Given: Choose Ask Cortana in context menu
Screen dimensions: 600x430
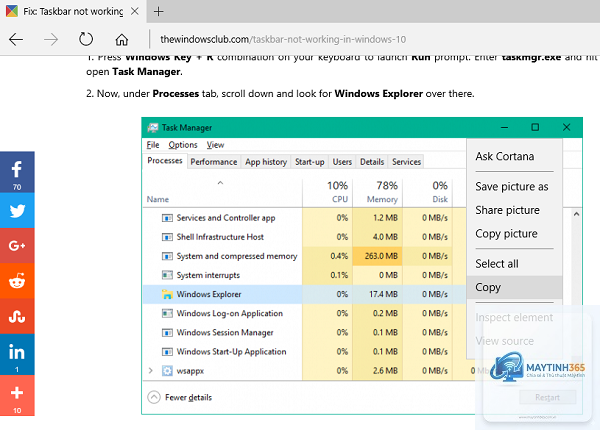Looking at the screenshot, I should [x=505, y=156].
